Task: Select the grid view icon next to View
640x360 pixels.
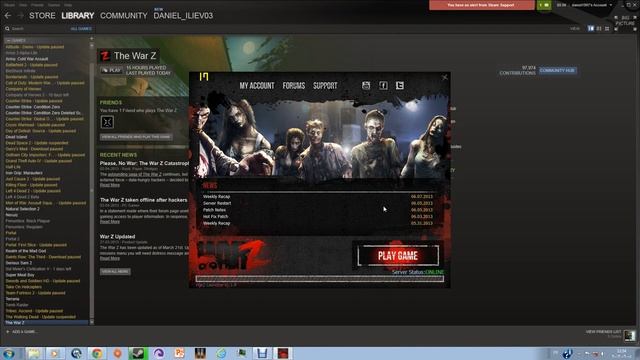Action: (x=607, y=29)
